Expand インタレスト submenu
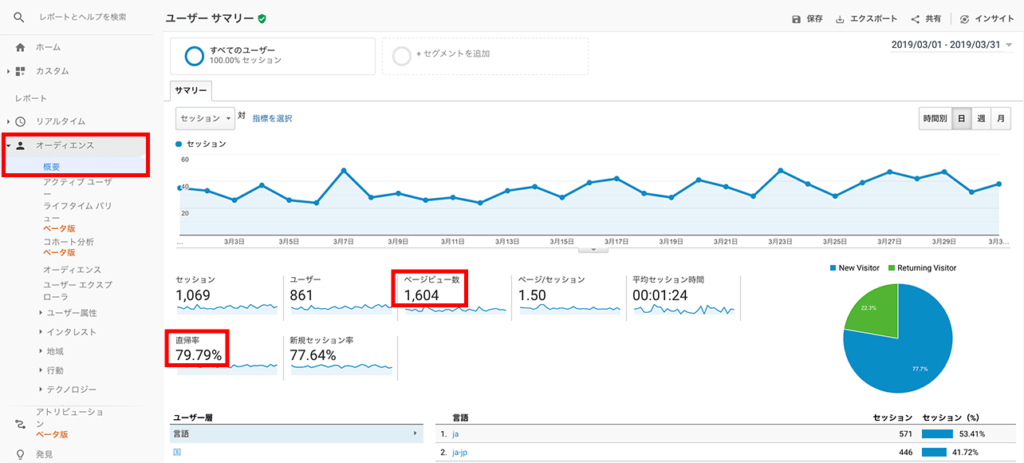Image resolution: width=1024 pixels, height=463 pixels. pyautogui.click(x=40, y=332)
